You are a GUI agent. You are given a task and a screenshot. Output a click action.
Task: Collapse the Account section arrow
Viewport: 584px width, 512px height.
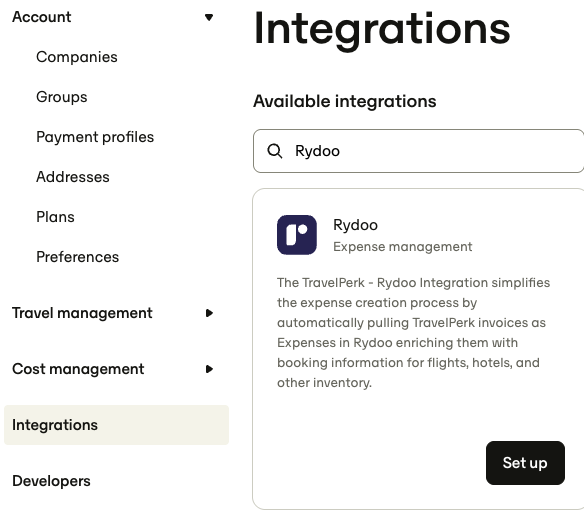209,17
